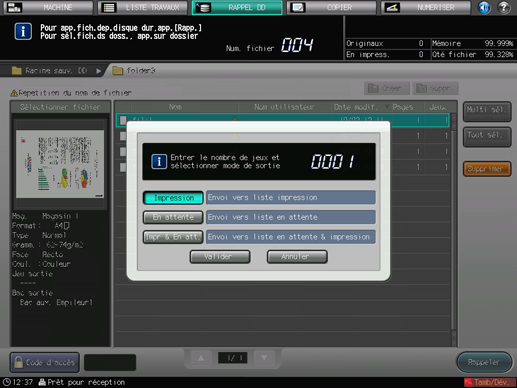This screenshot has width=517, height=388.
Task: Click clock icon in status bar
Action: point(7,382)
